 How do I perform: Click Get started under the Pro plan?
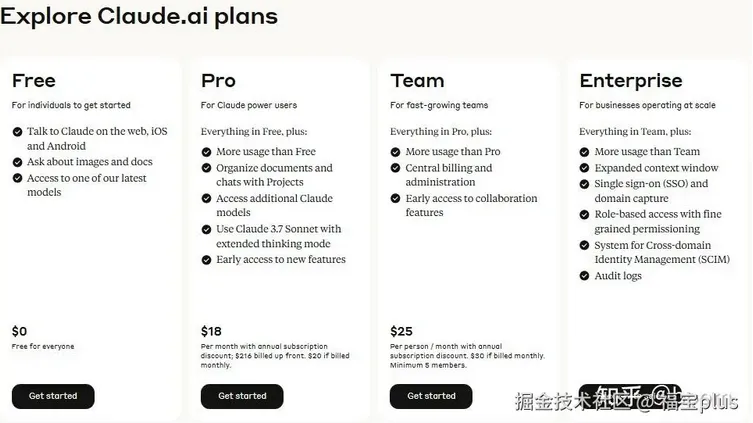[x=242, y=396]
